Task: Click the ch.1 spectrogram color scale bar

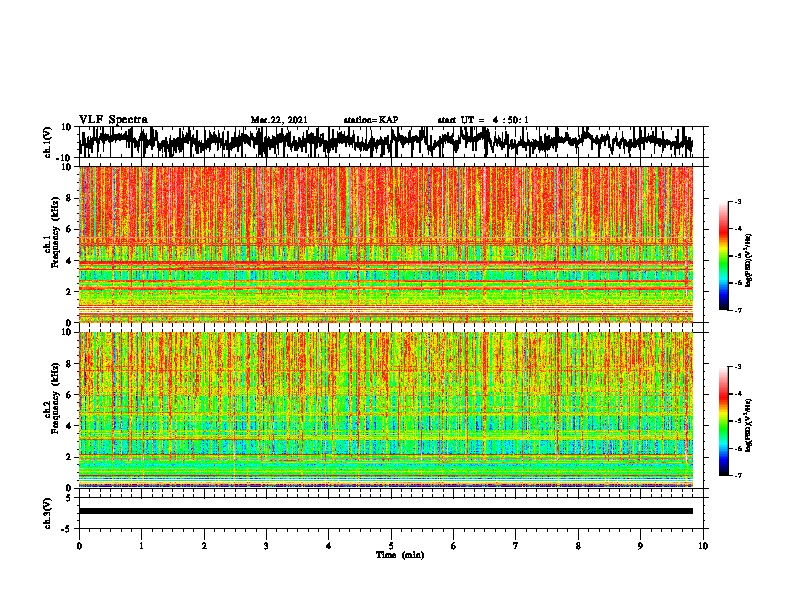Action: point(723,256)
